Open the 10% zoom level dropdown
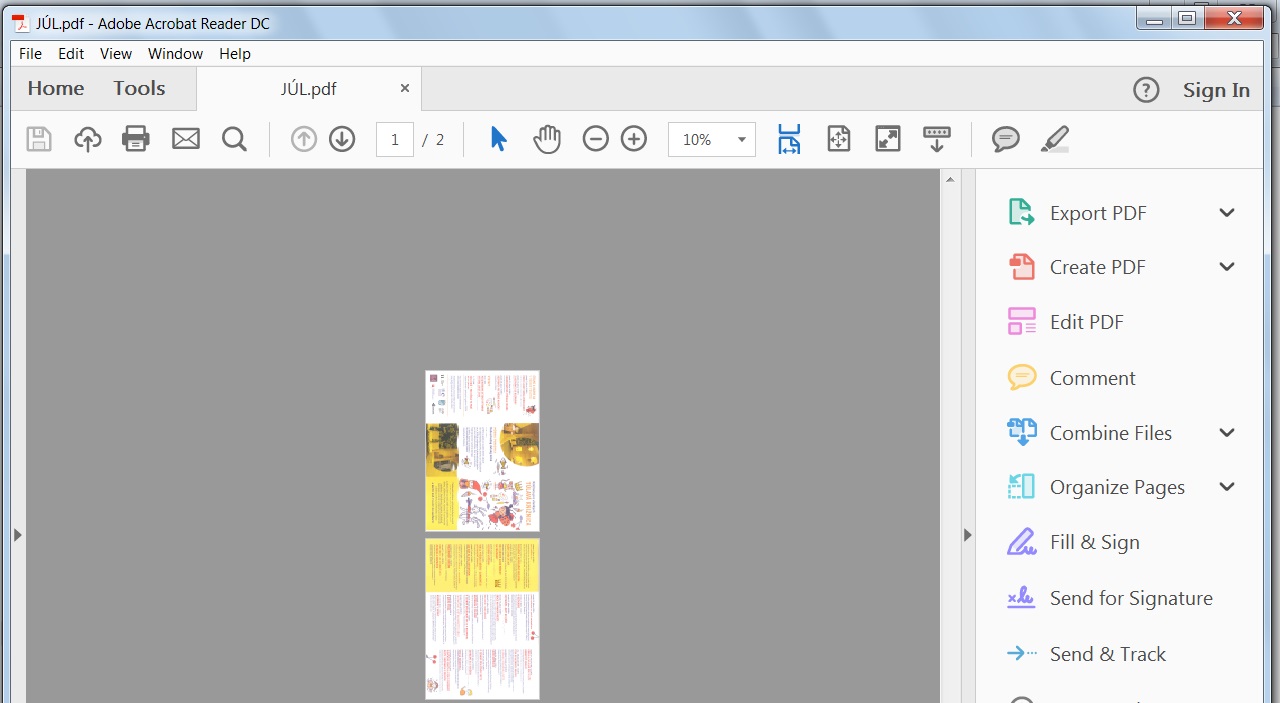Viewport: 1280px width, 703px height. pyautogui.click(x=741, y=140)
